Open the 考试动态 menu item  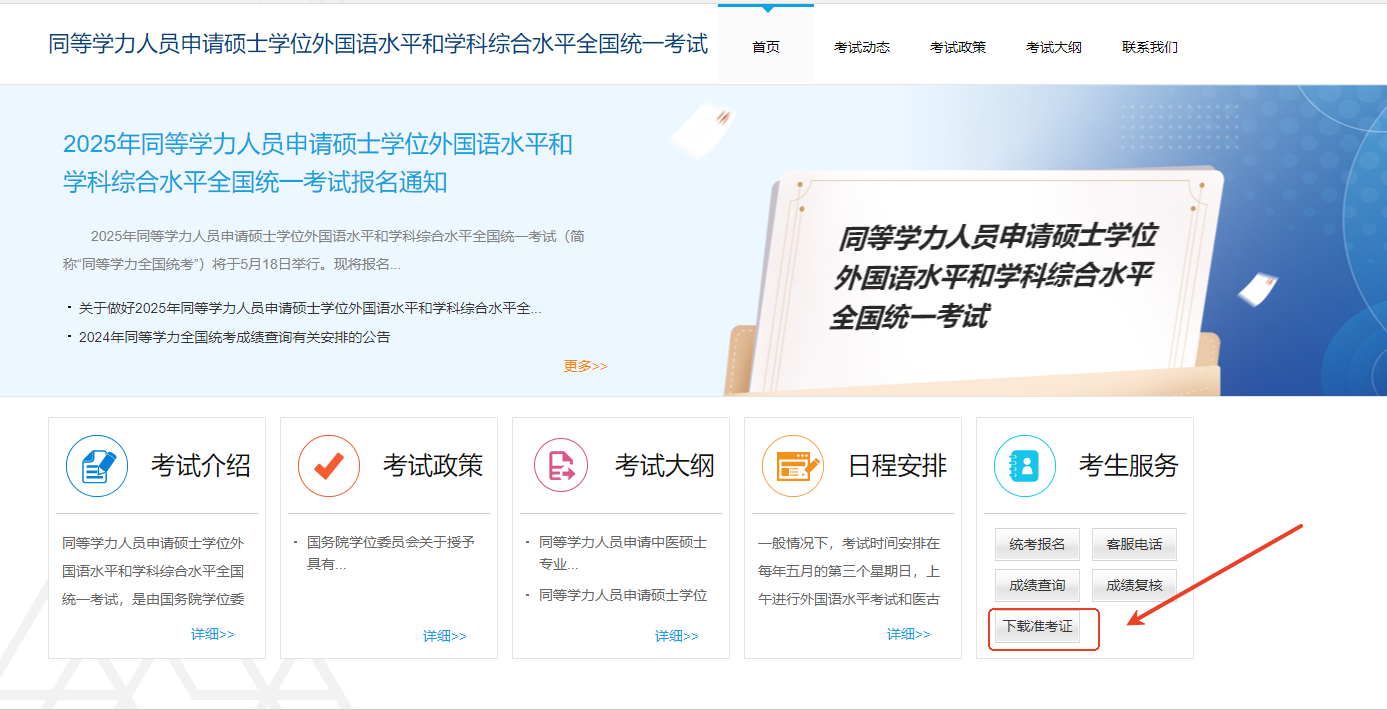coord(862,47)
